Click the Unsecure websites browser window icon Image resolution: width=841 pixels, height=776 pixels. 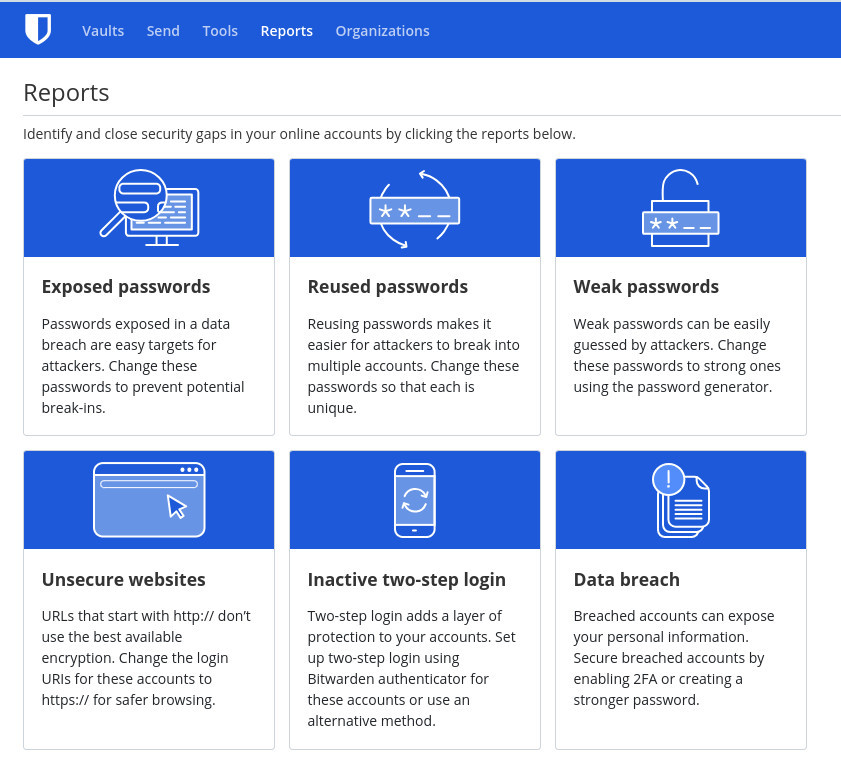149,500
